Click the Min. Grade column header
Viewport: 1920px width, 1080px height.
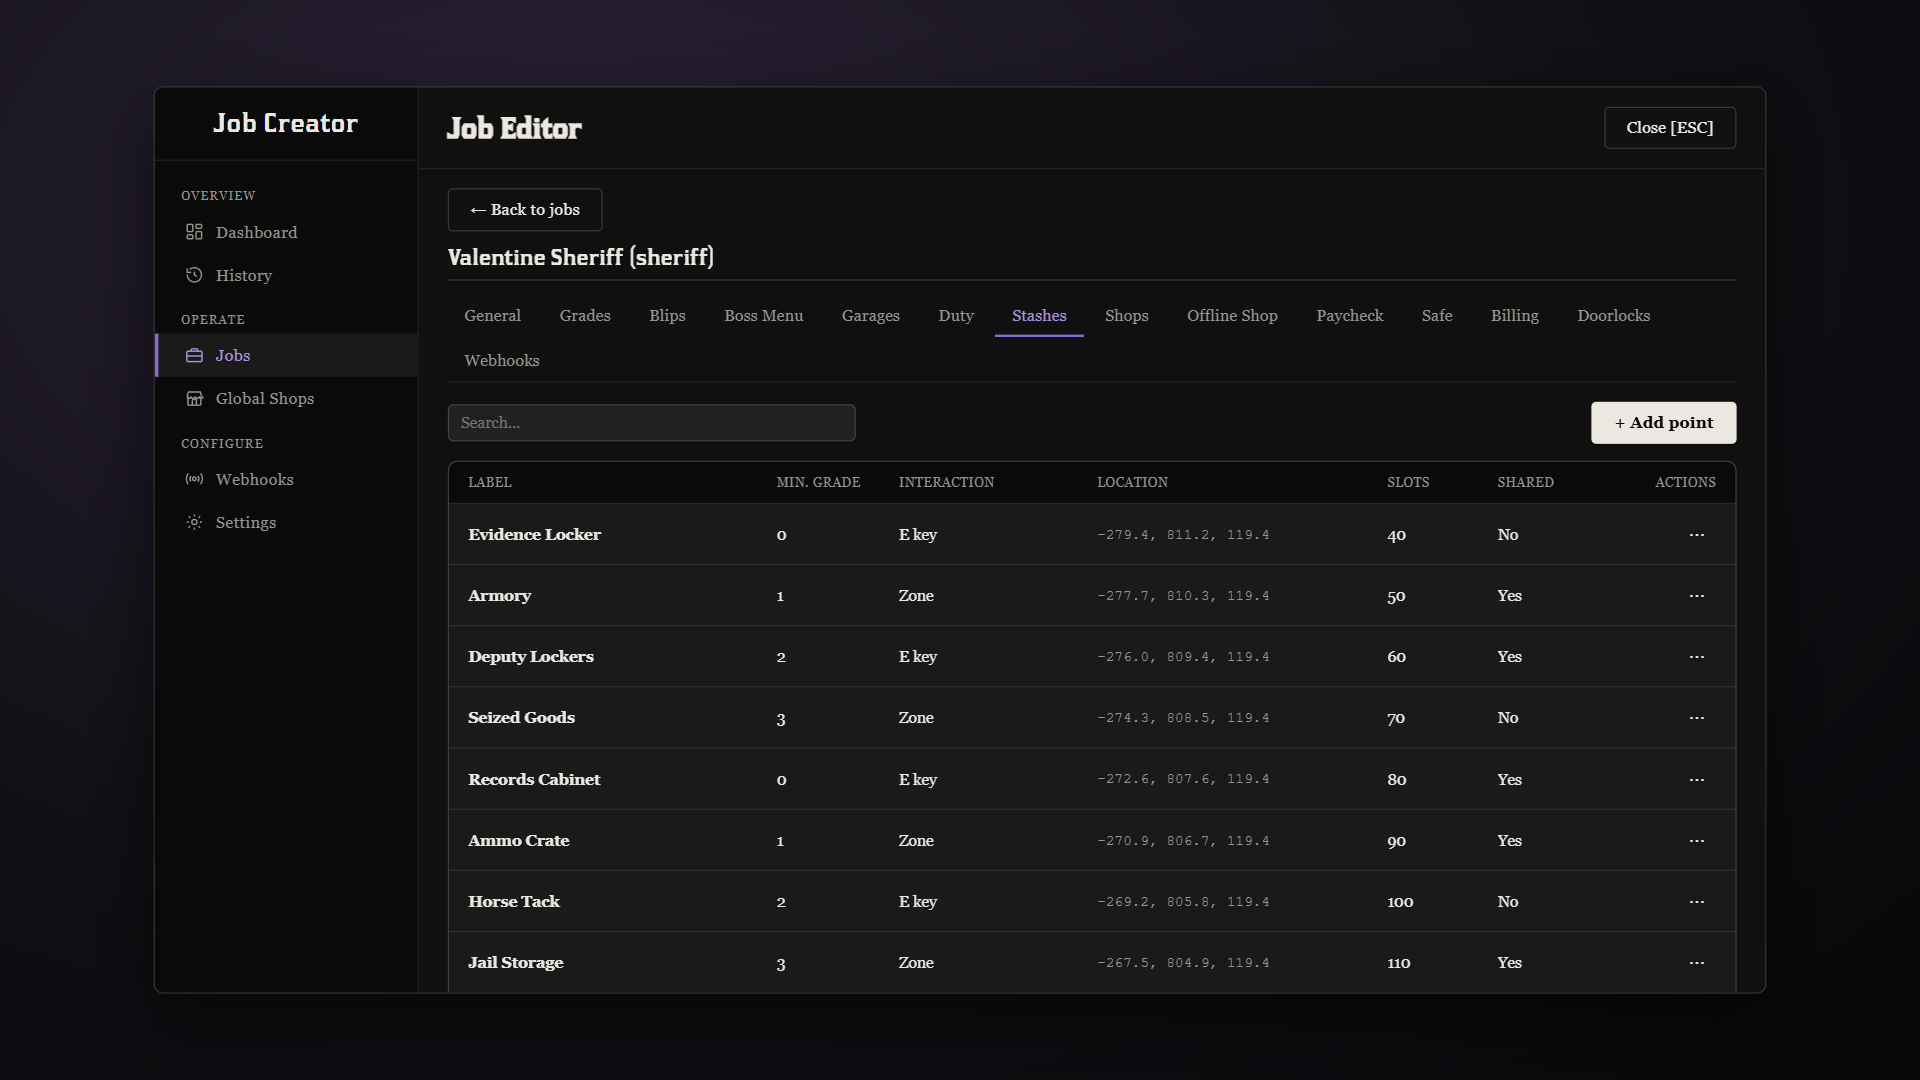pyautogui.click(x=818, y=482)
